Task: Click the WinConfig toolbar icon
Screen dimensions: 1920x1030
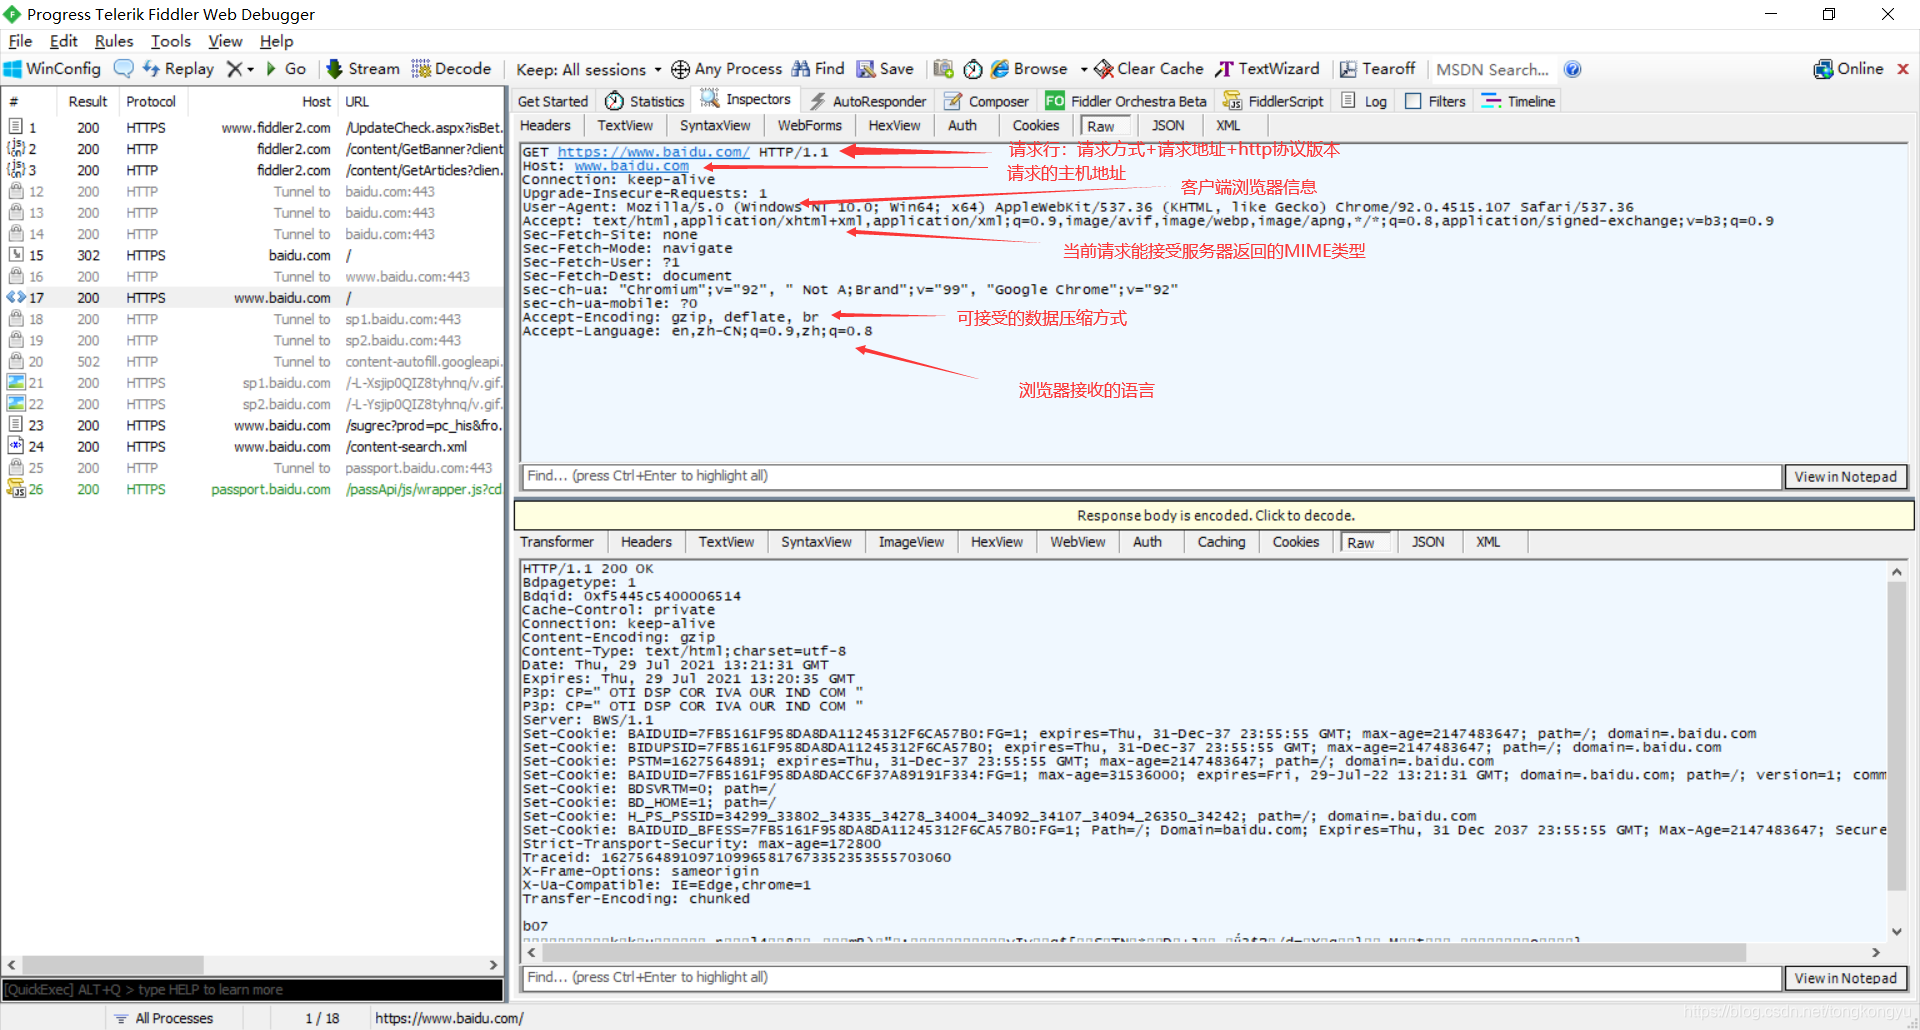Action: pos(13,69)
